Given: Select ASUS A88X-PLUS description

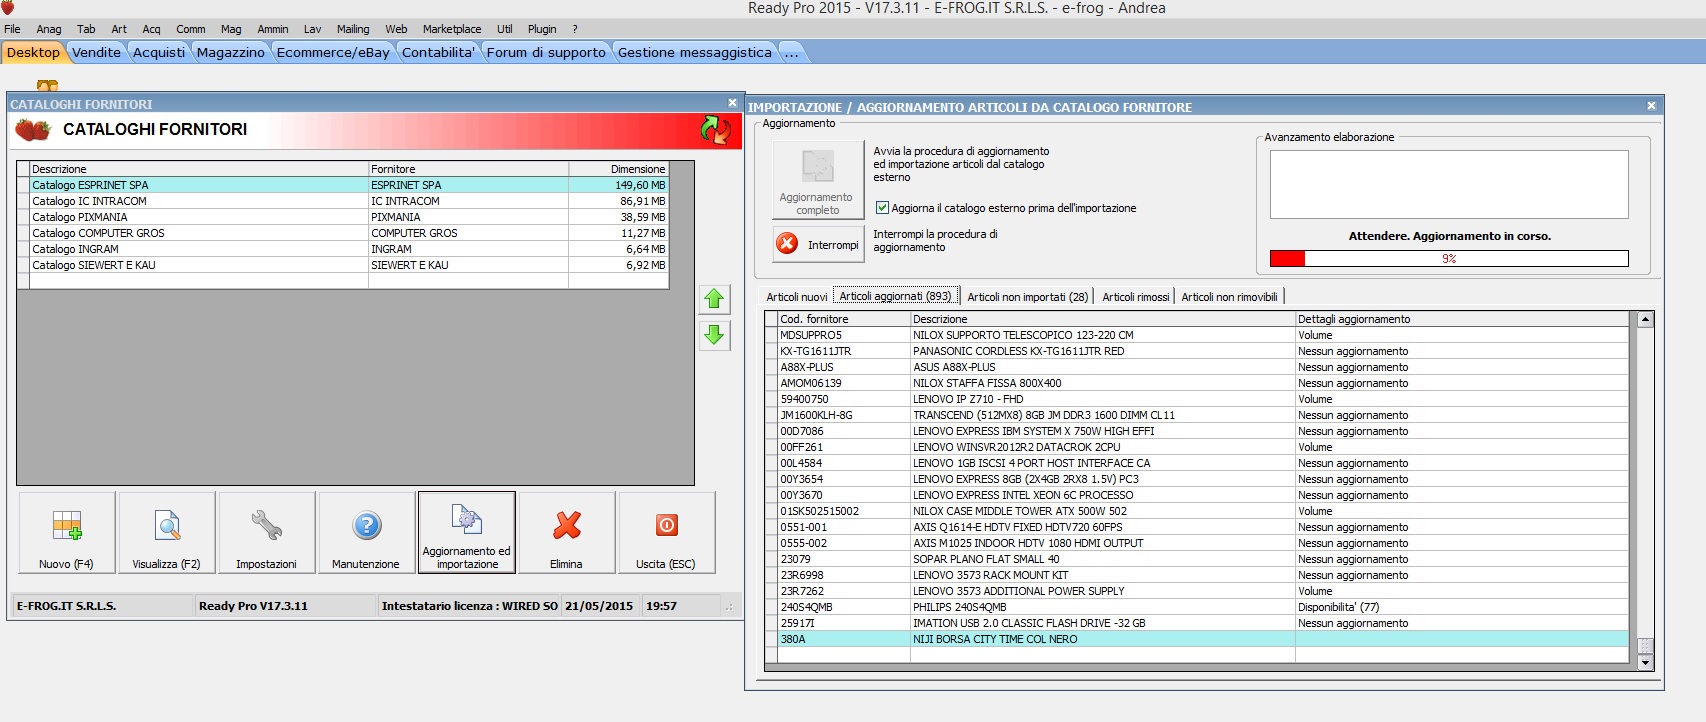Looking at the screenshot, I should [x=1103, y=367].
